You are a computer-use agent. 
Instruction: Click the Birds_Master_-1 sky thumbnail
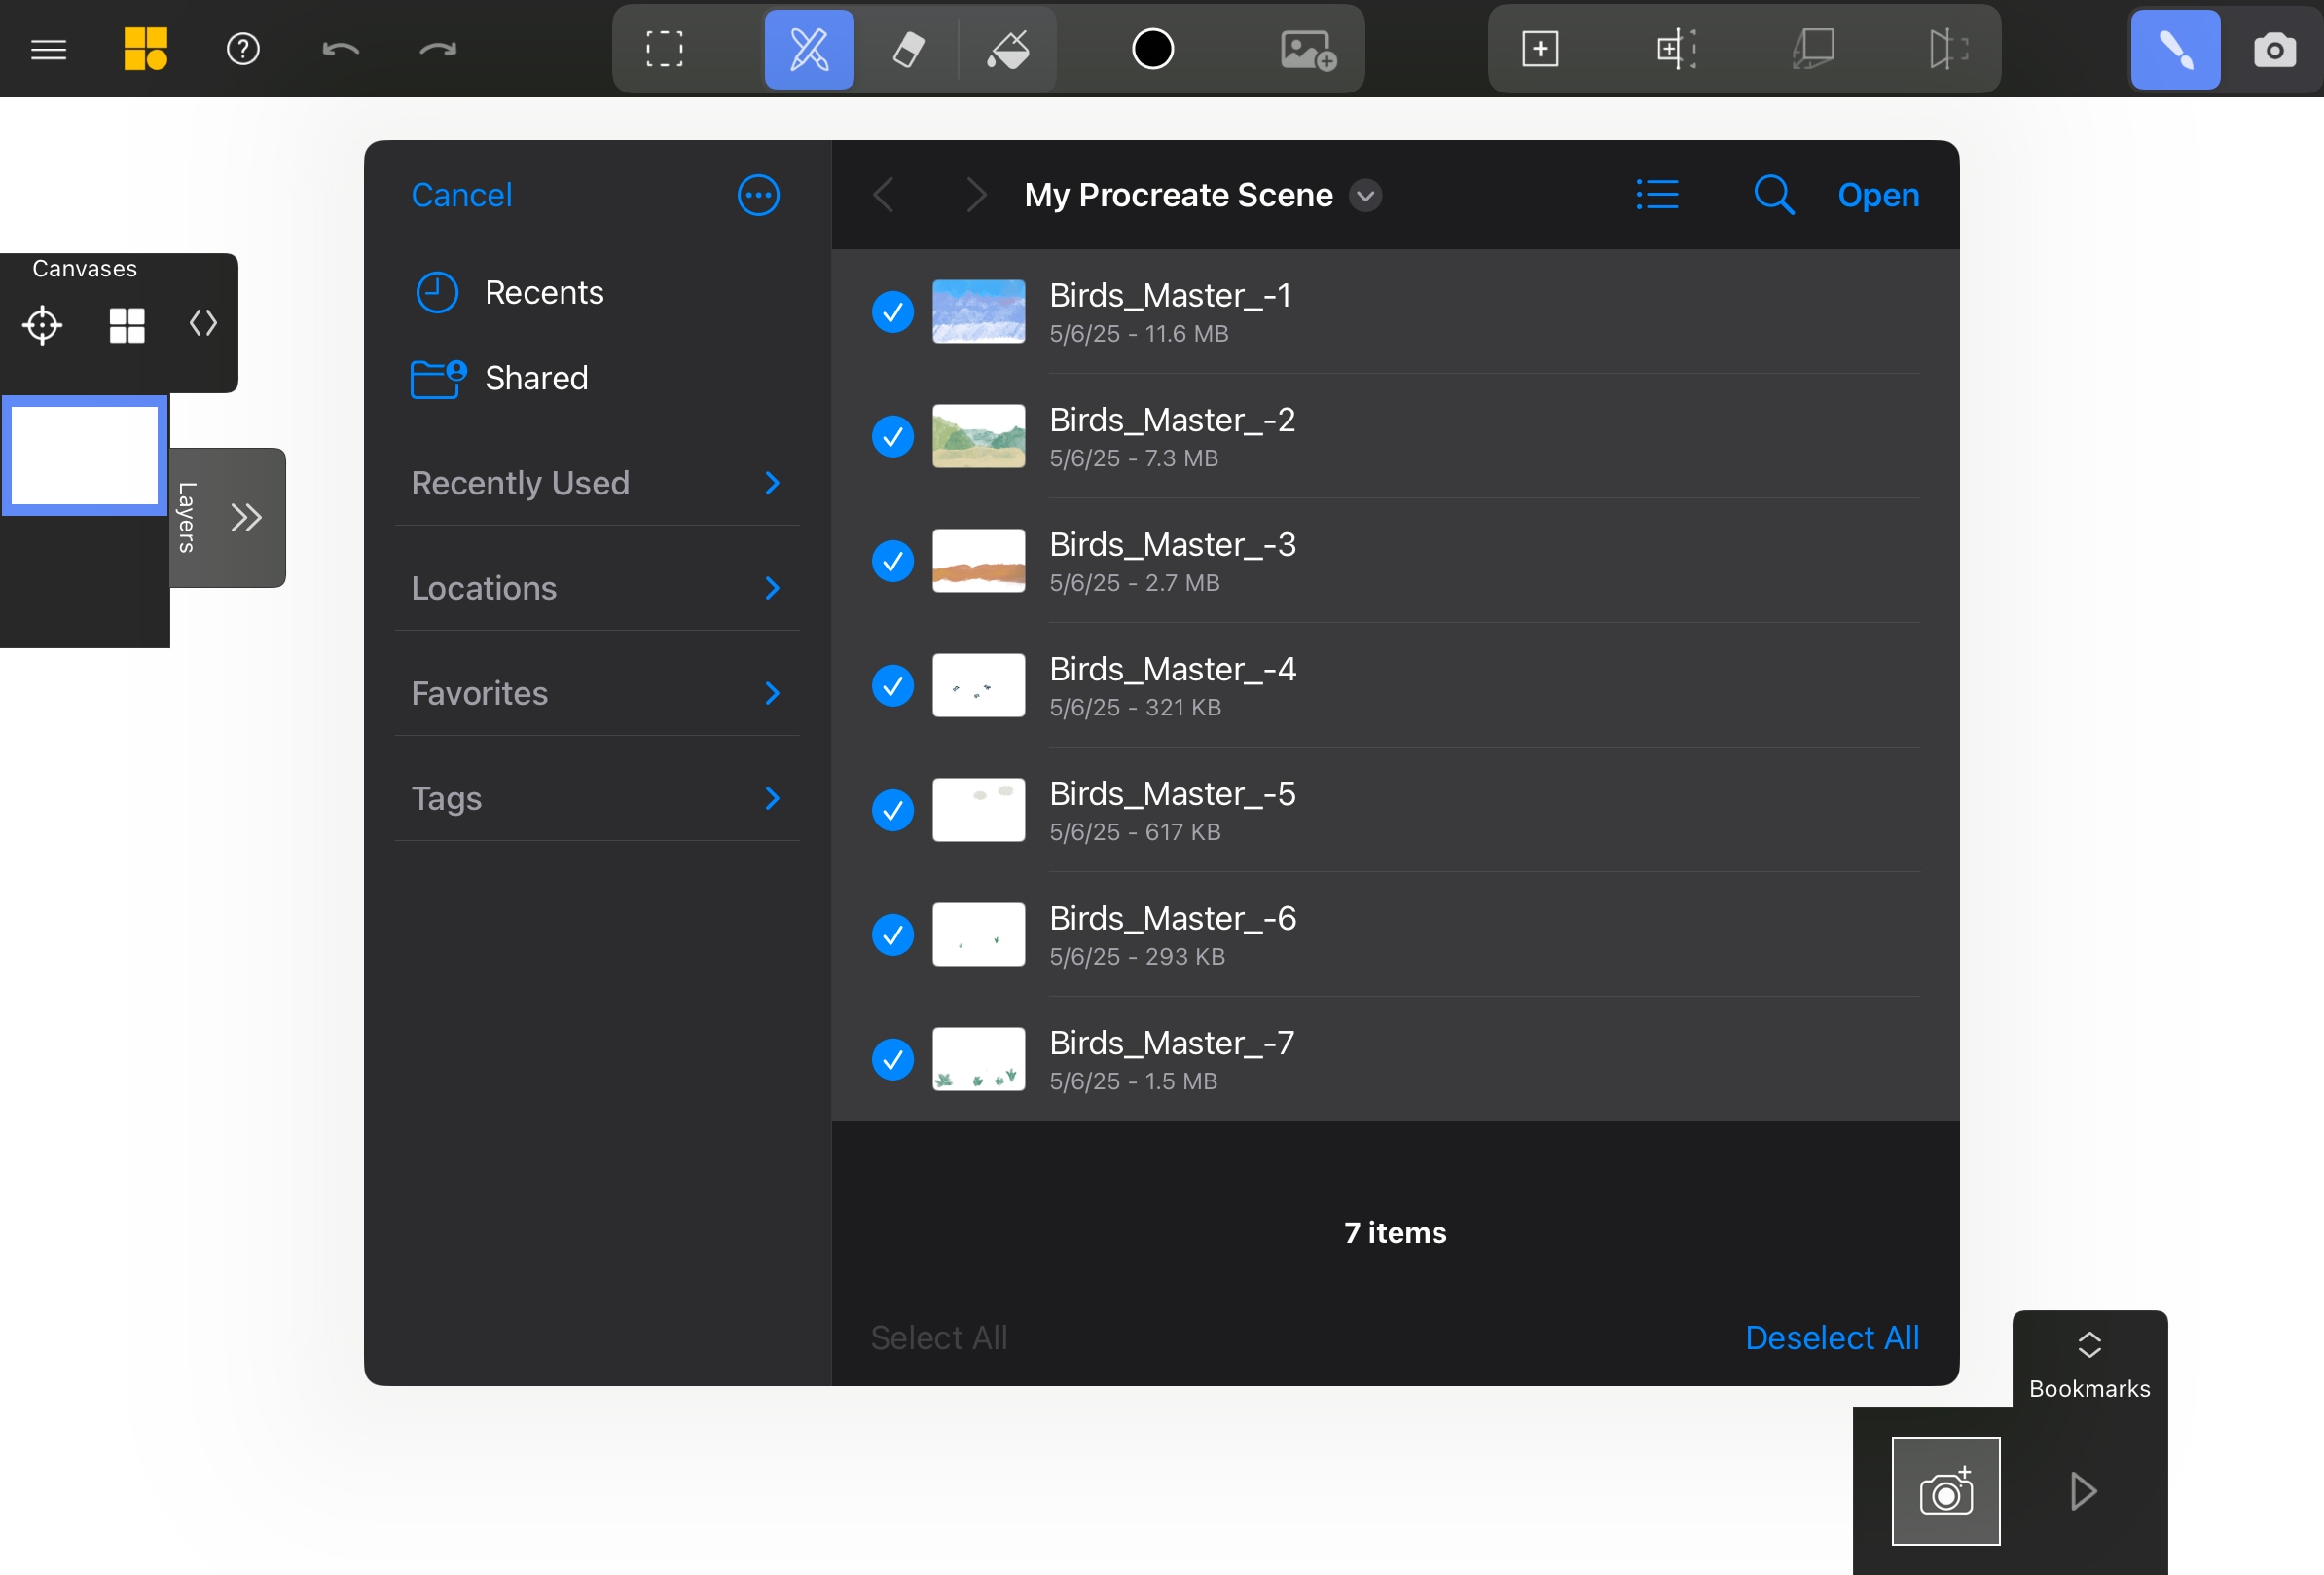click(x=978, y=312)
